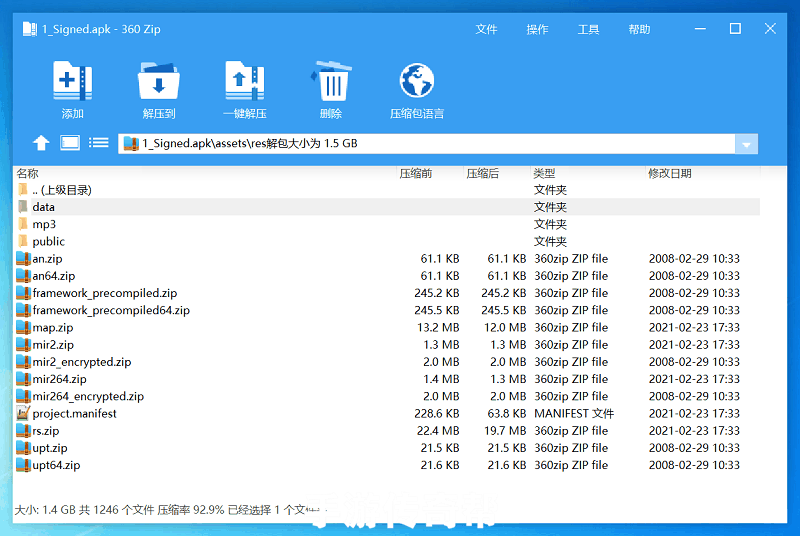Select the '.. (上级目录)' row
800x536 pixels.
[388, 190]
